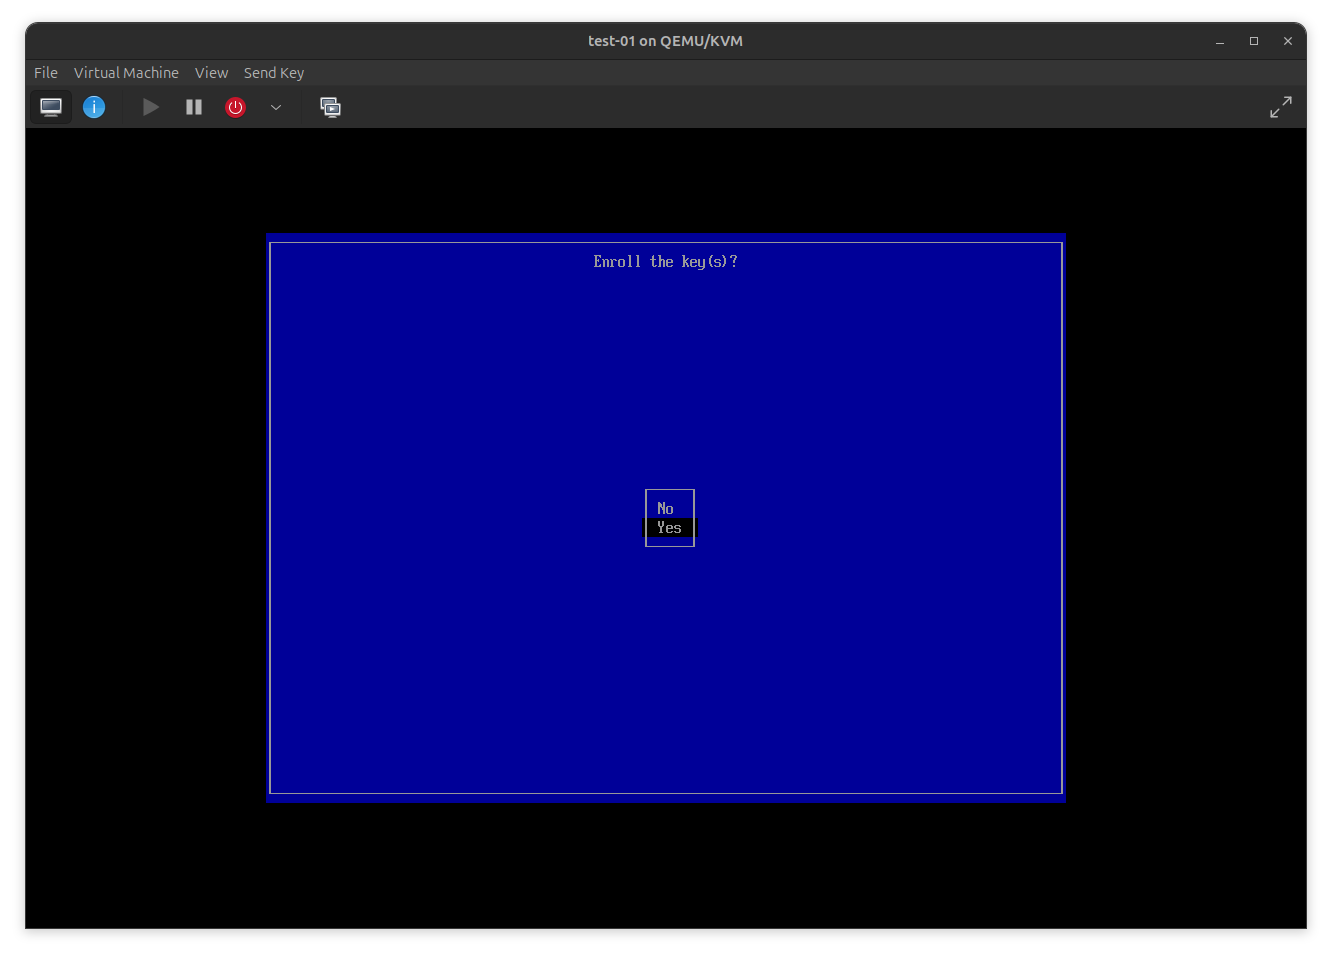
Task: Switch to the graphical console view
Action: click(50, 107)
